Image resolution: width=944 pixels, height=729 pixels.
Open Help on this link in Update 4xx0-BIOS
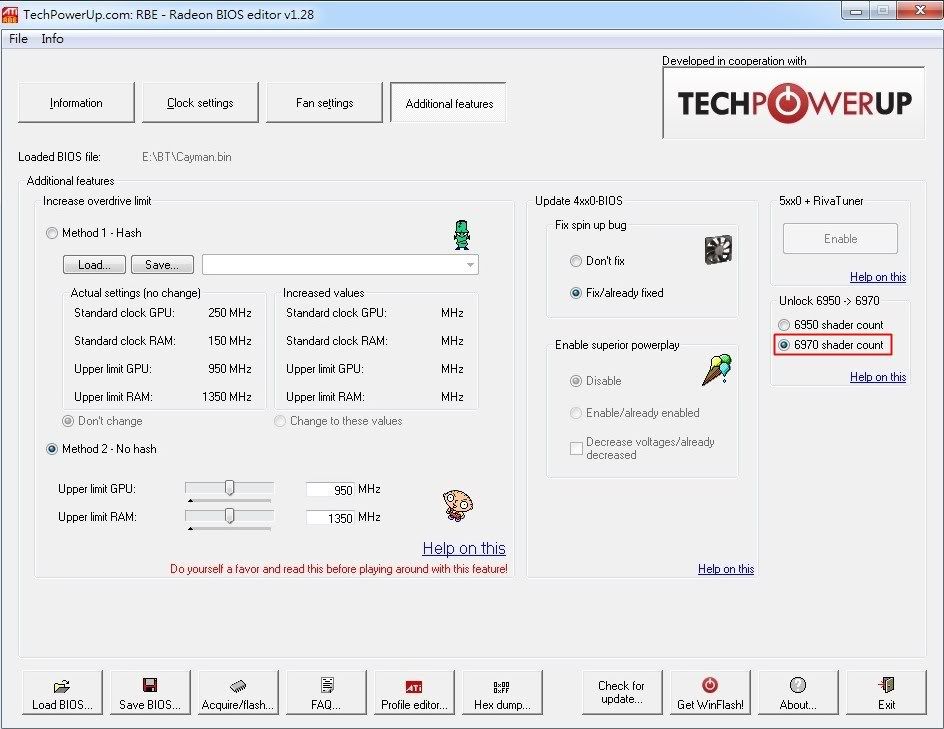(x=726, y=569)
